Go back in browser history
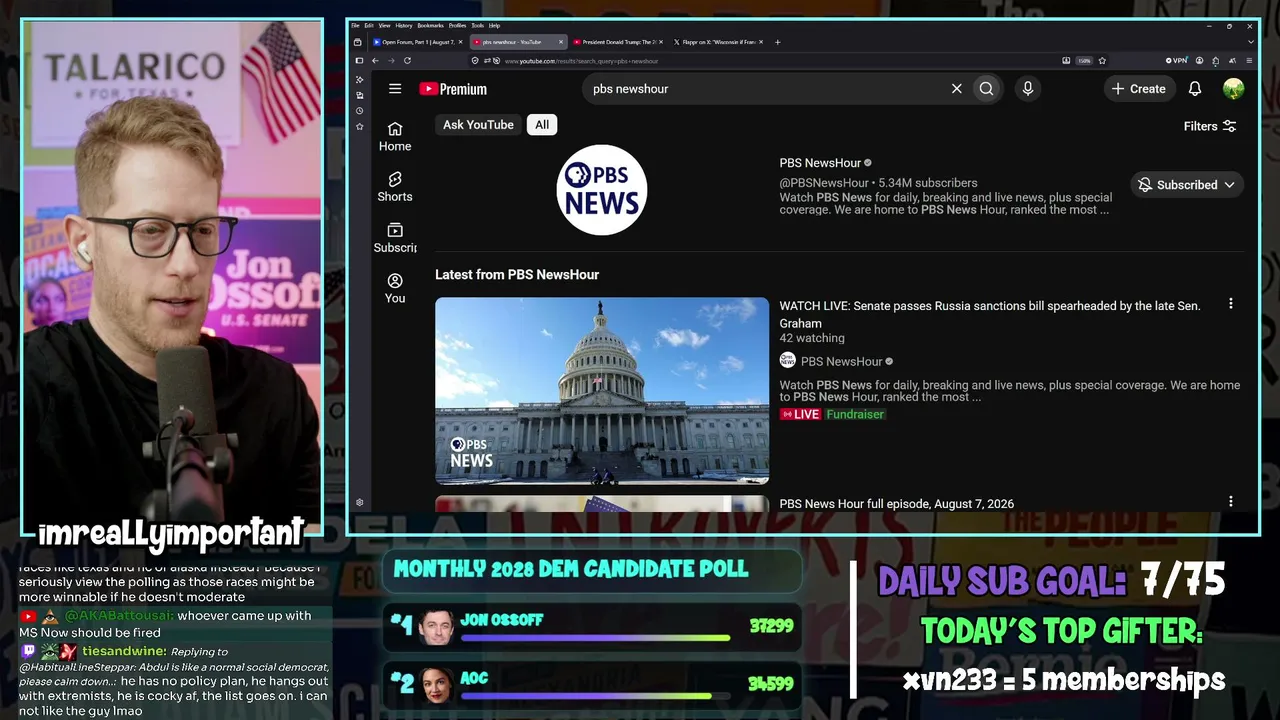Viewport: 1280px width, 720px height. tap(375, 61)
